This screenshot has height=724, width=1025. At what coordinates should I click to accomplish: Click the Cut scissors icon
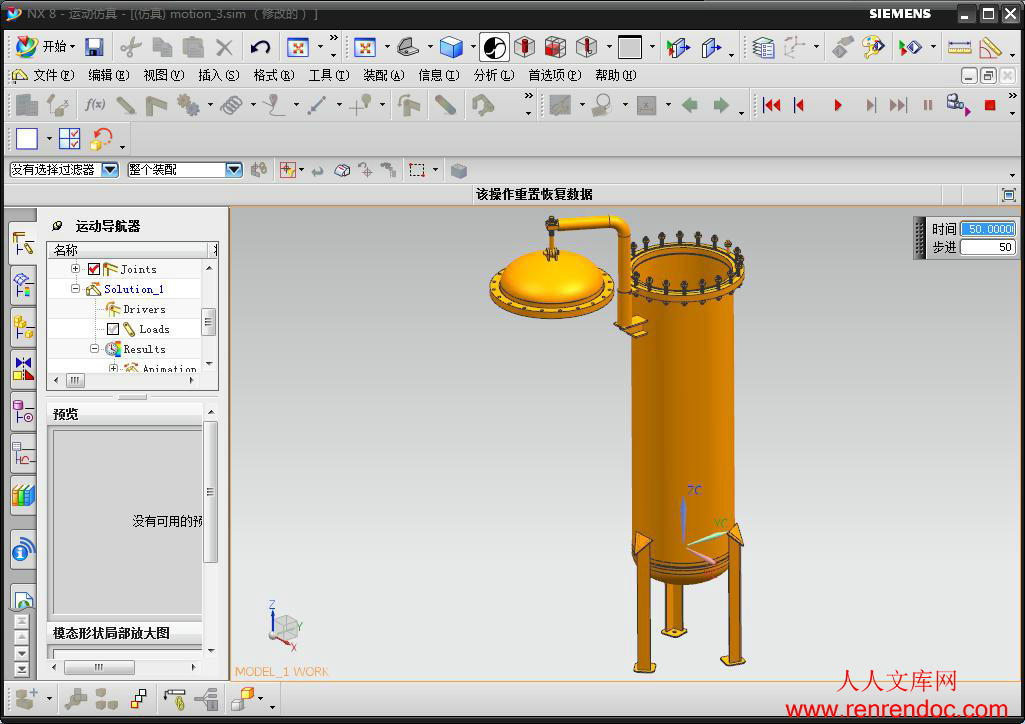click(x=131, y=47)
